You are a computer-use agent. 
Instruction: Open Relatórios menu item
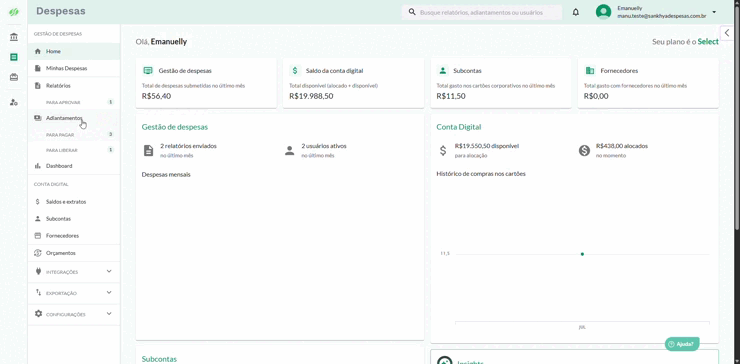point(74,86)
